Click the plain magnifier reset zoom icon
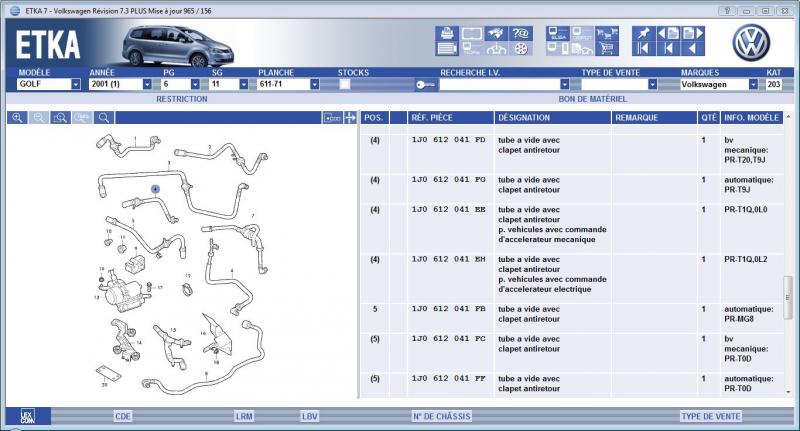The width and height of the screenshot is (800, 431). pos(104,118)
